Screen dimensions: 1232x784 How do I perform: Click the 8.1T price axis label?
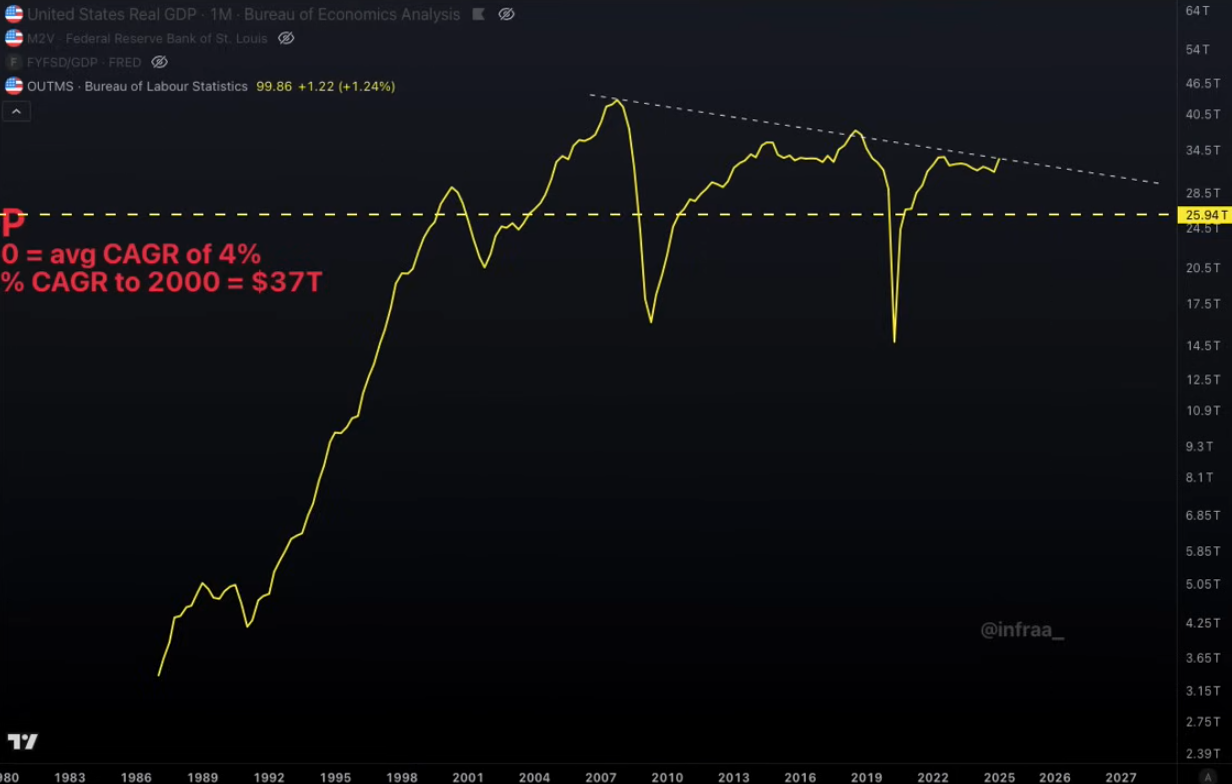click(1198, 478)
